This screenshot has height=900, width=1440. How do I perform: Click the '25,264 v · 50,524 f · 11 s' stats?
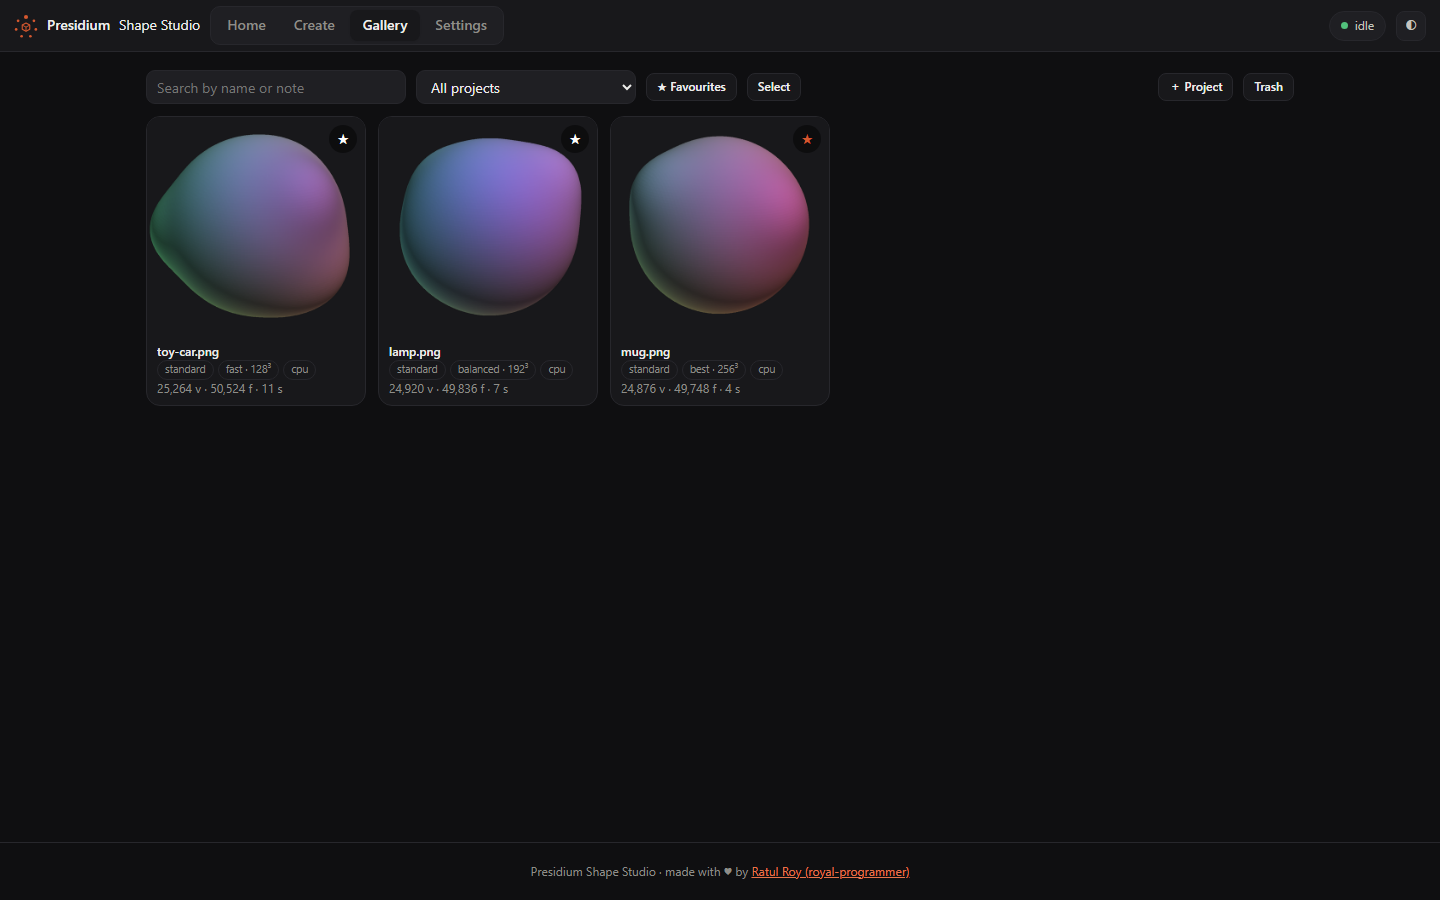(220, 389)
